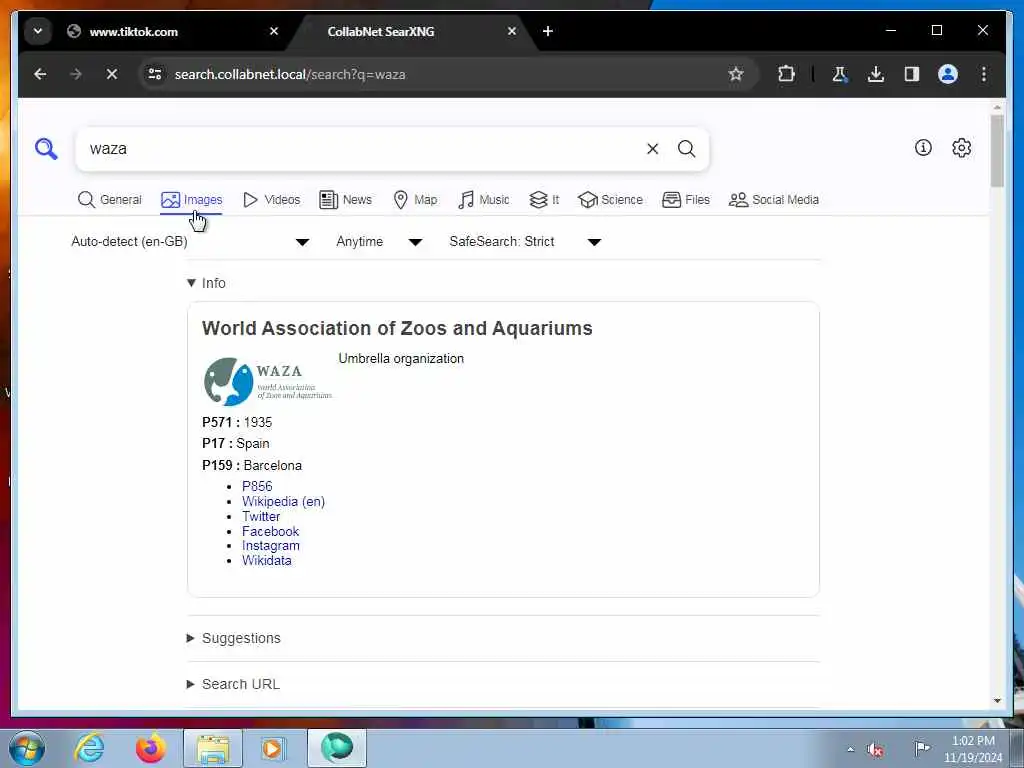Screen dimensions: 1024x768
Task: Stop page loading with the X button
Action: pos(112,74)
